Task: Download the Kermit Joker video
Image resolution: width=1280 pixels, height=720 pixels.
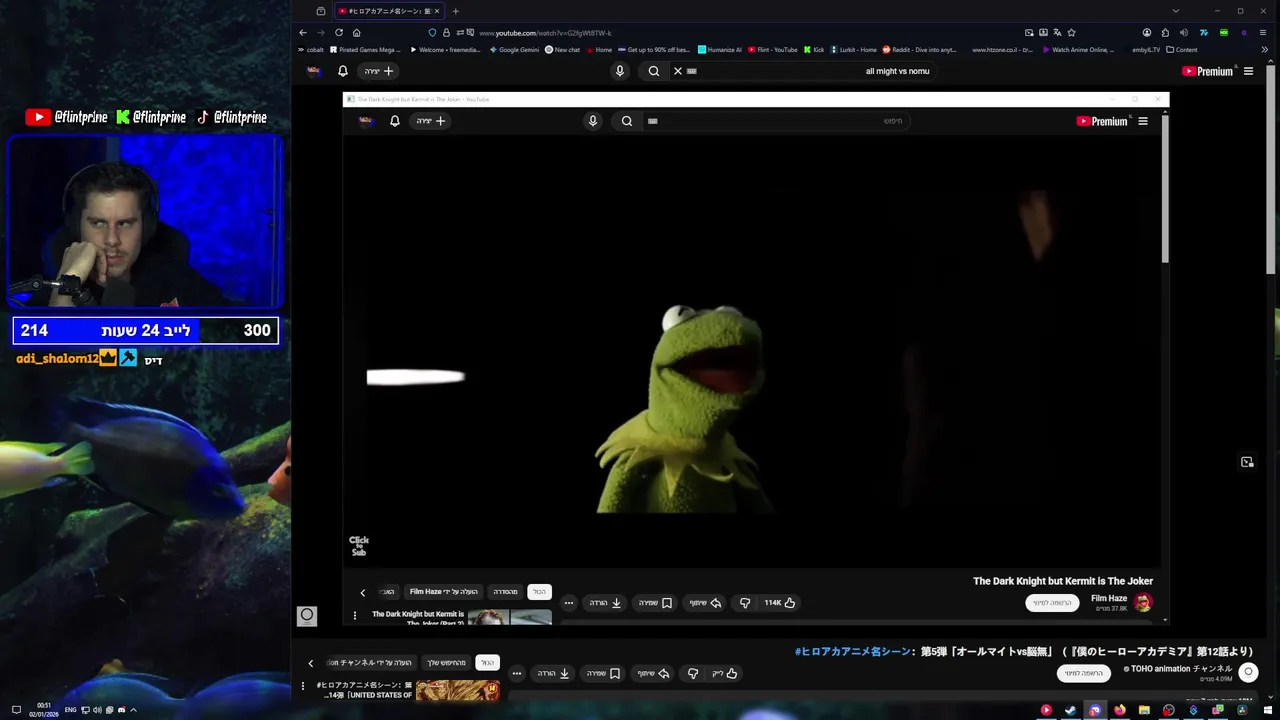Action: (x=605, y=603)
